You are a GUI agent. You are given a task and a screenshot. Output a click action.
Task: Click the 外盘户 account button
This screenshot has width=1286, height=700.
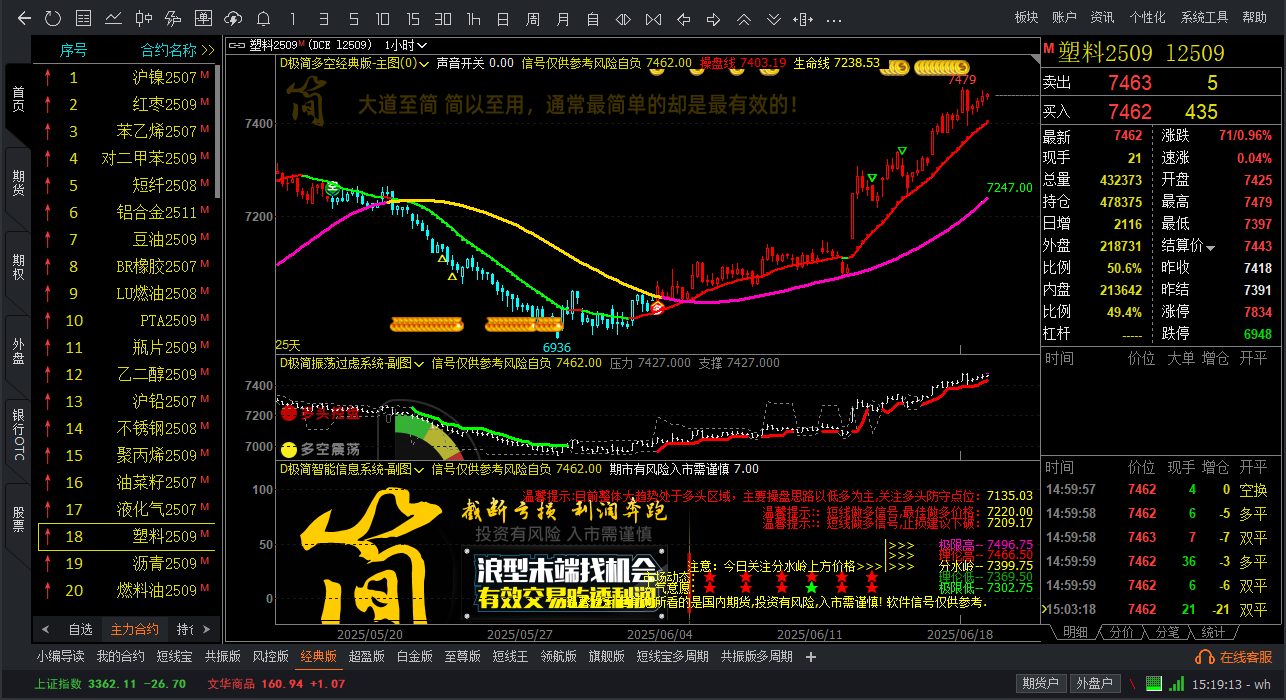(x=1093, y=683)
